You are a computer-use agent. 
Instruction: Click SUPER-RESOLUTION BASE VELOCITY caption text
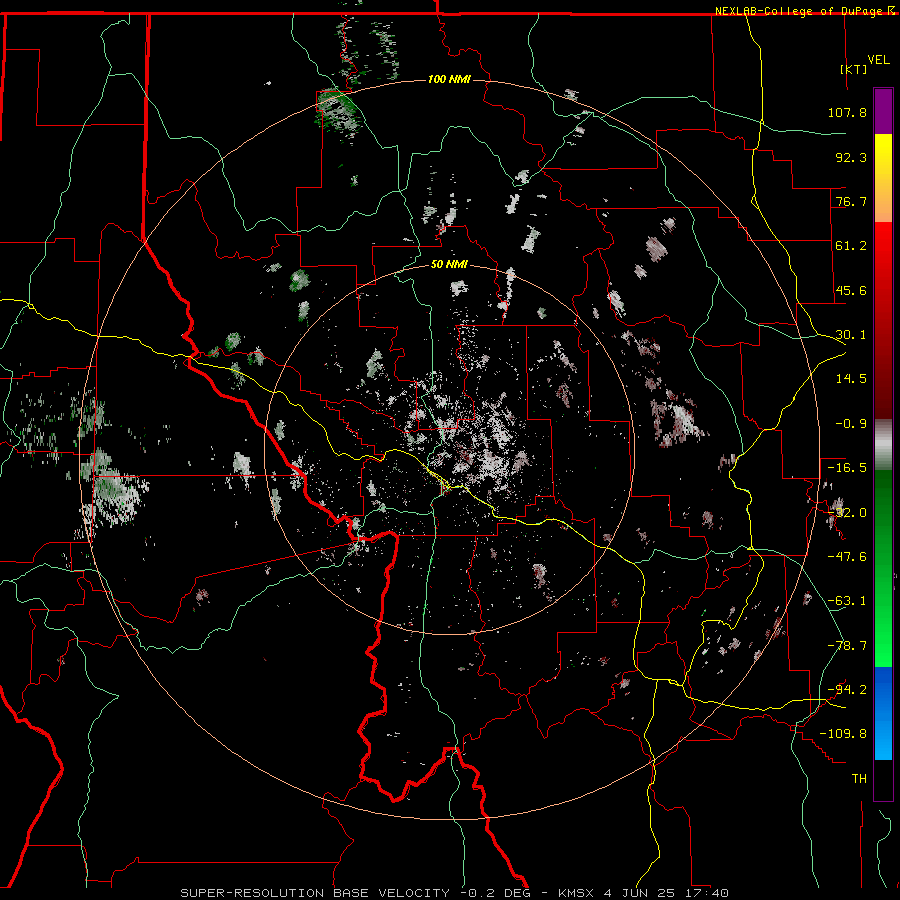315,893
